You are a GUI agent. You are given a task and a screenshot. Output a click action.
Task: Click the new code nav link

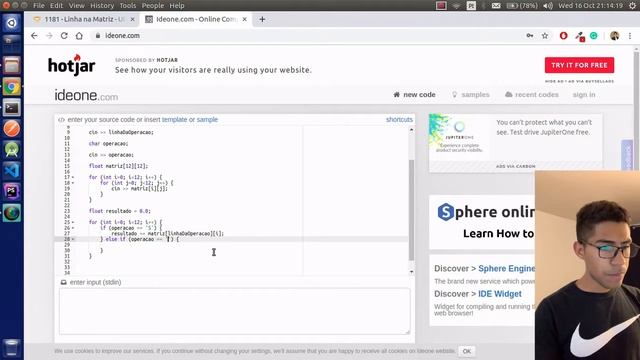[414, 95]
